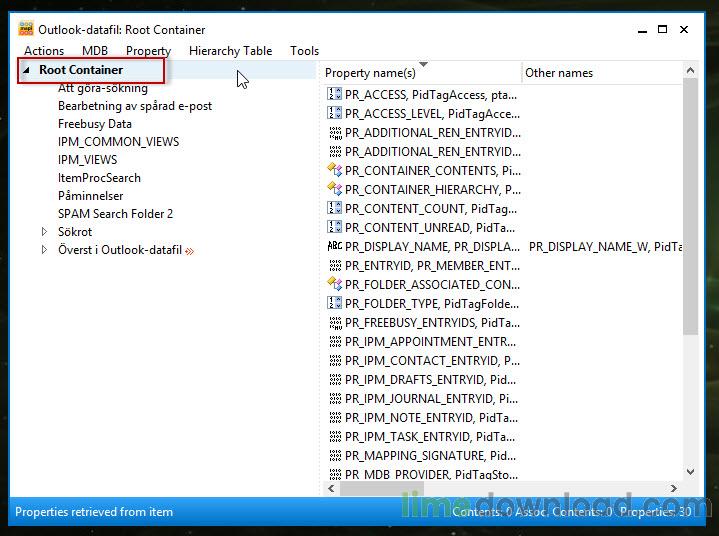
Task: Click the vertical scrollbar down arrow
Action: (x=690, y=472)
